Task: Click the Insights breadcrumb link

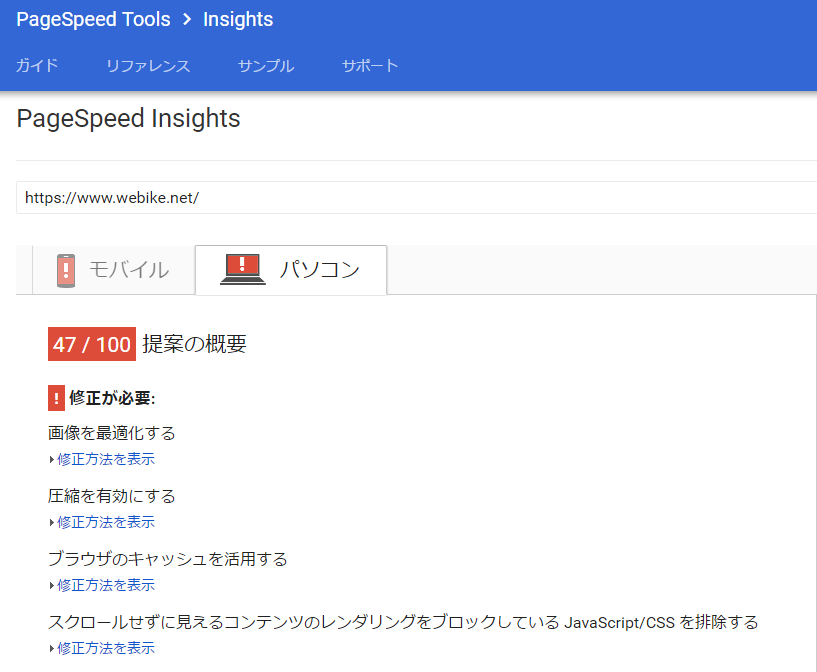Action: pos(238,20)
